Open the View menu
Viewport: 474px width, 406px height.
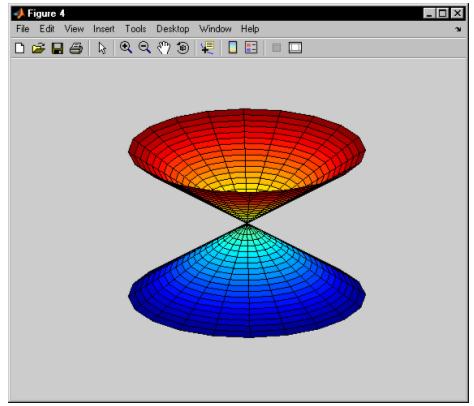(x=74, y=29)
